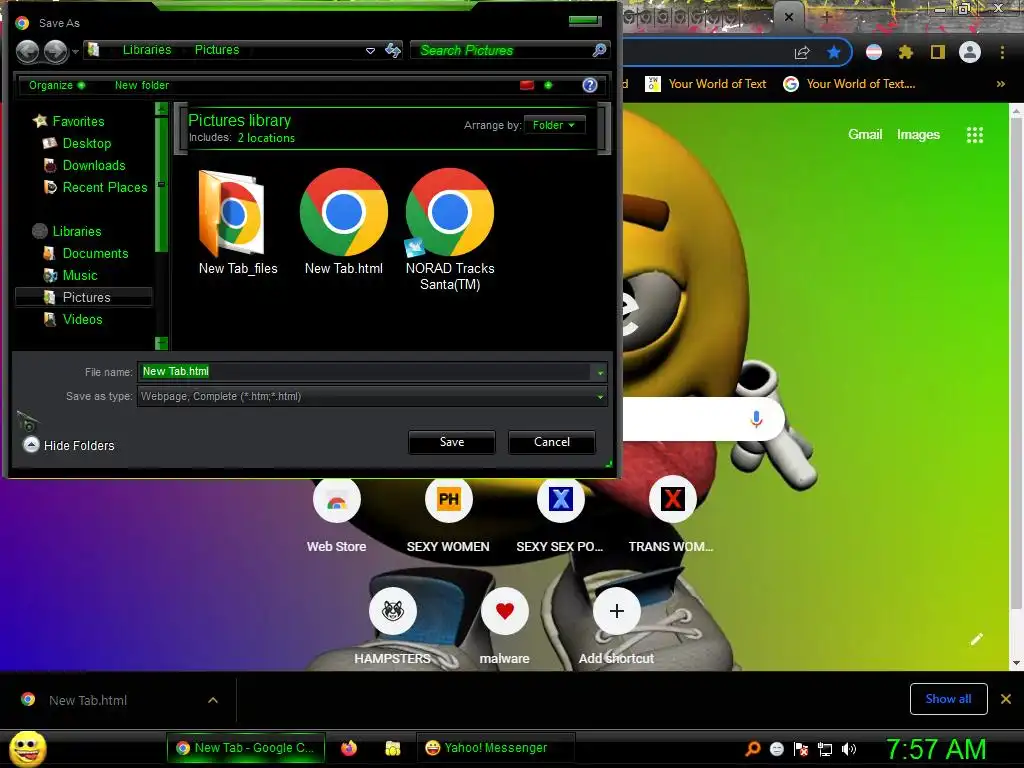Image resolution: width=1024 pixels, height=768 pixels.
Task: Open the smiley Start button
Action: 27,748
